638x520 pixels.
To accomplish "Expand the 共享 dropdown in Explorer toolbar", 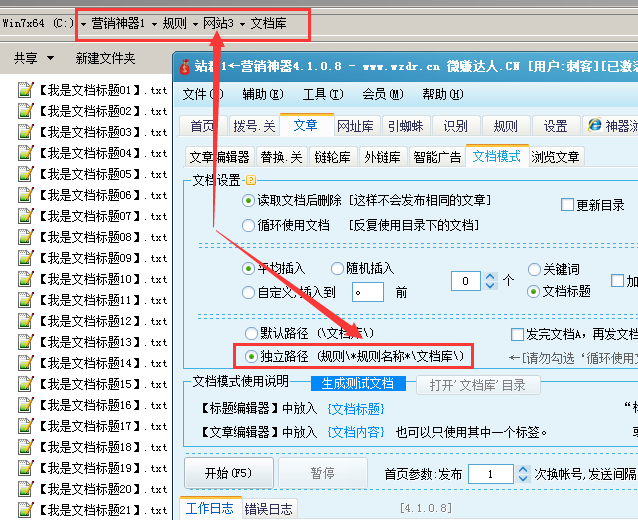I will point(50,59).
